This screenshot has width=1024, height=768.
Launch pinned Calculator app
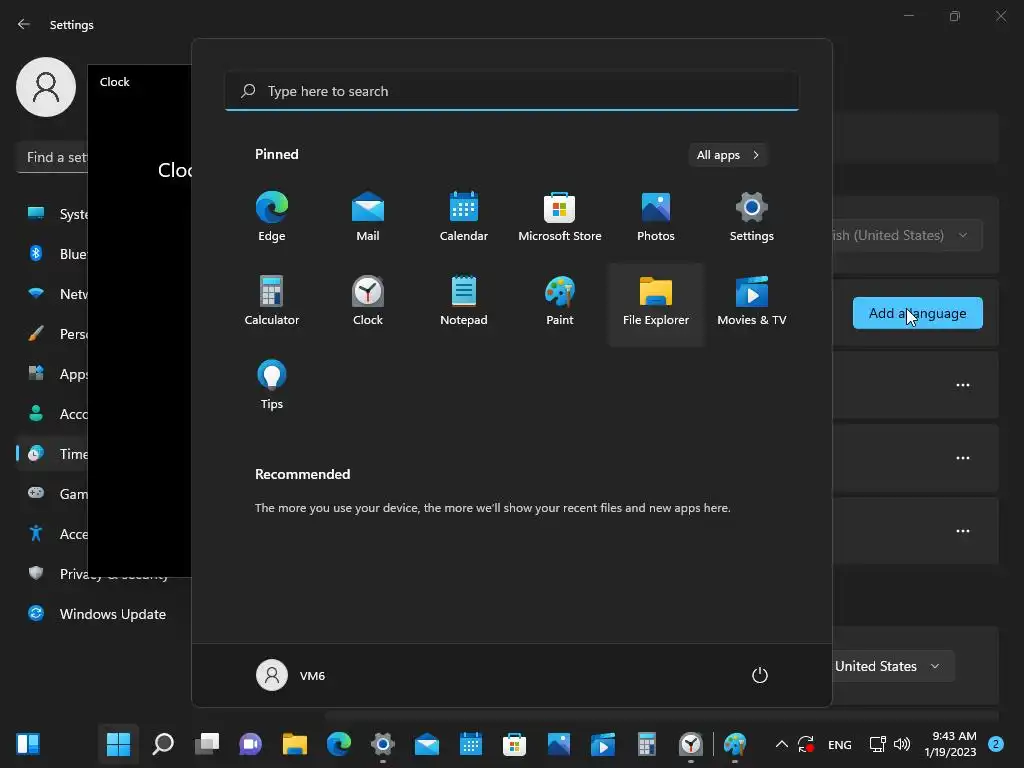click(272, 300)
